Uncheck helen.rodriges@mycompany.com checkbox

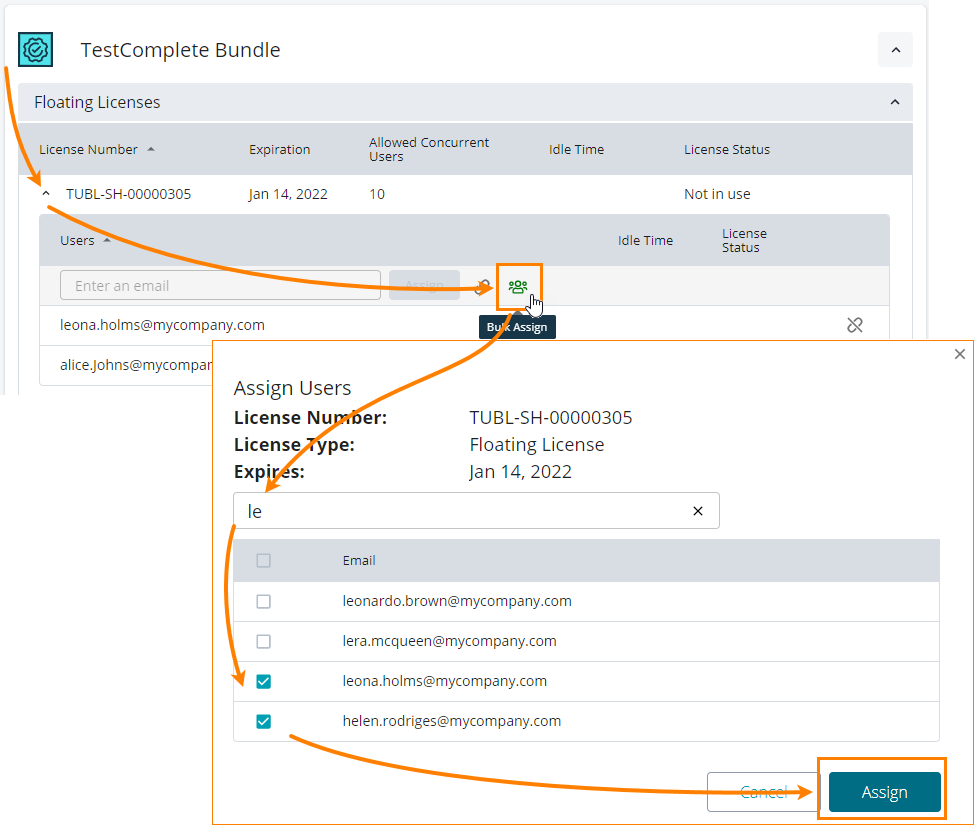click(x=264, y=722)
